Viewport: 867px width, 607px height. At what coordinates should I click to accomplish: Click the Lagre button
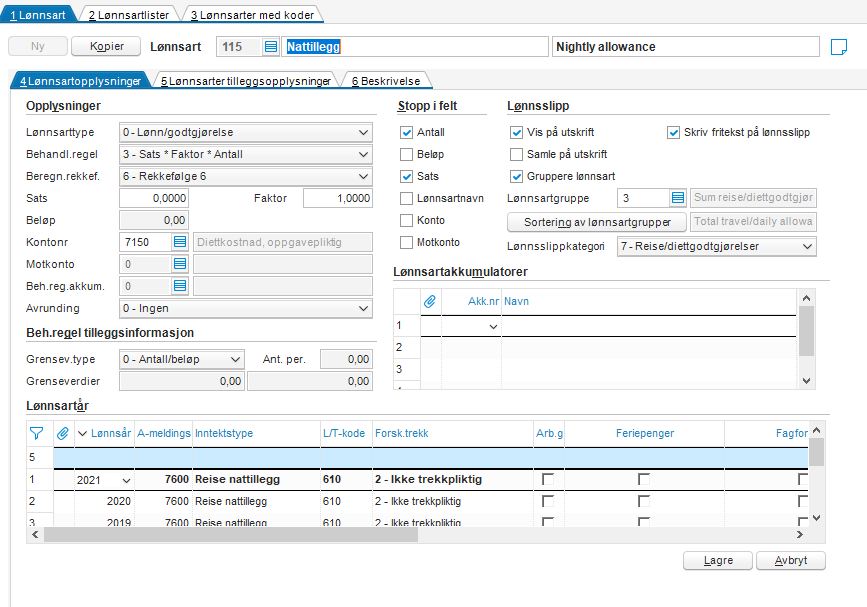[x=717, y=561]
